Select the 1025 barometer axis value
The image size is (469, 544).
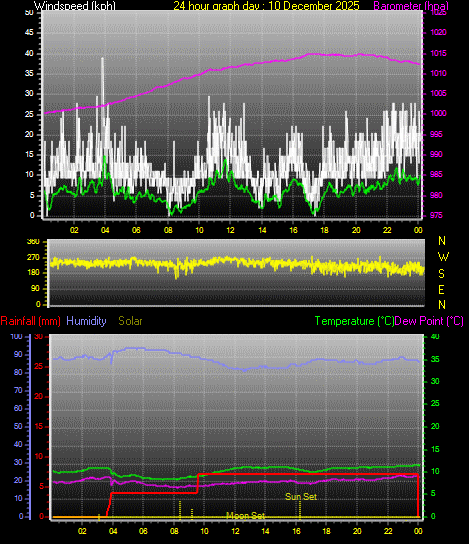(x=438, y=13)
